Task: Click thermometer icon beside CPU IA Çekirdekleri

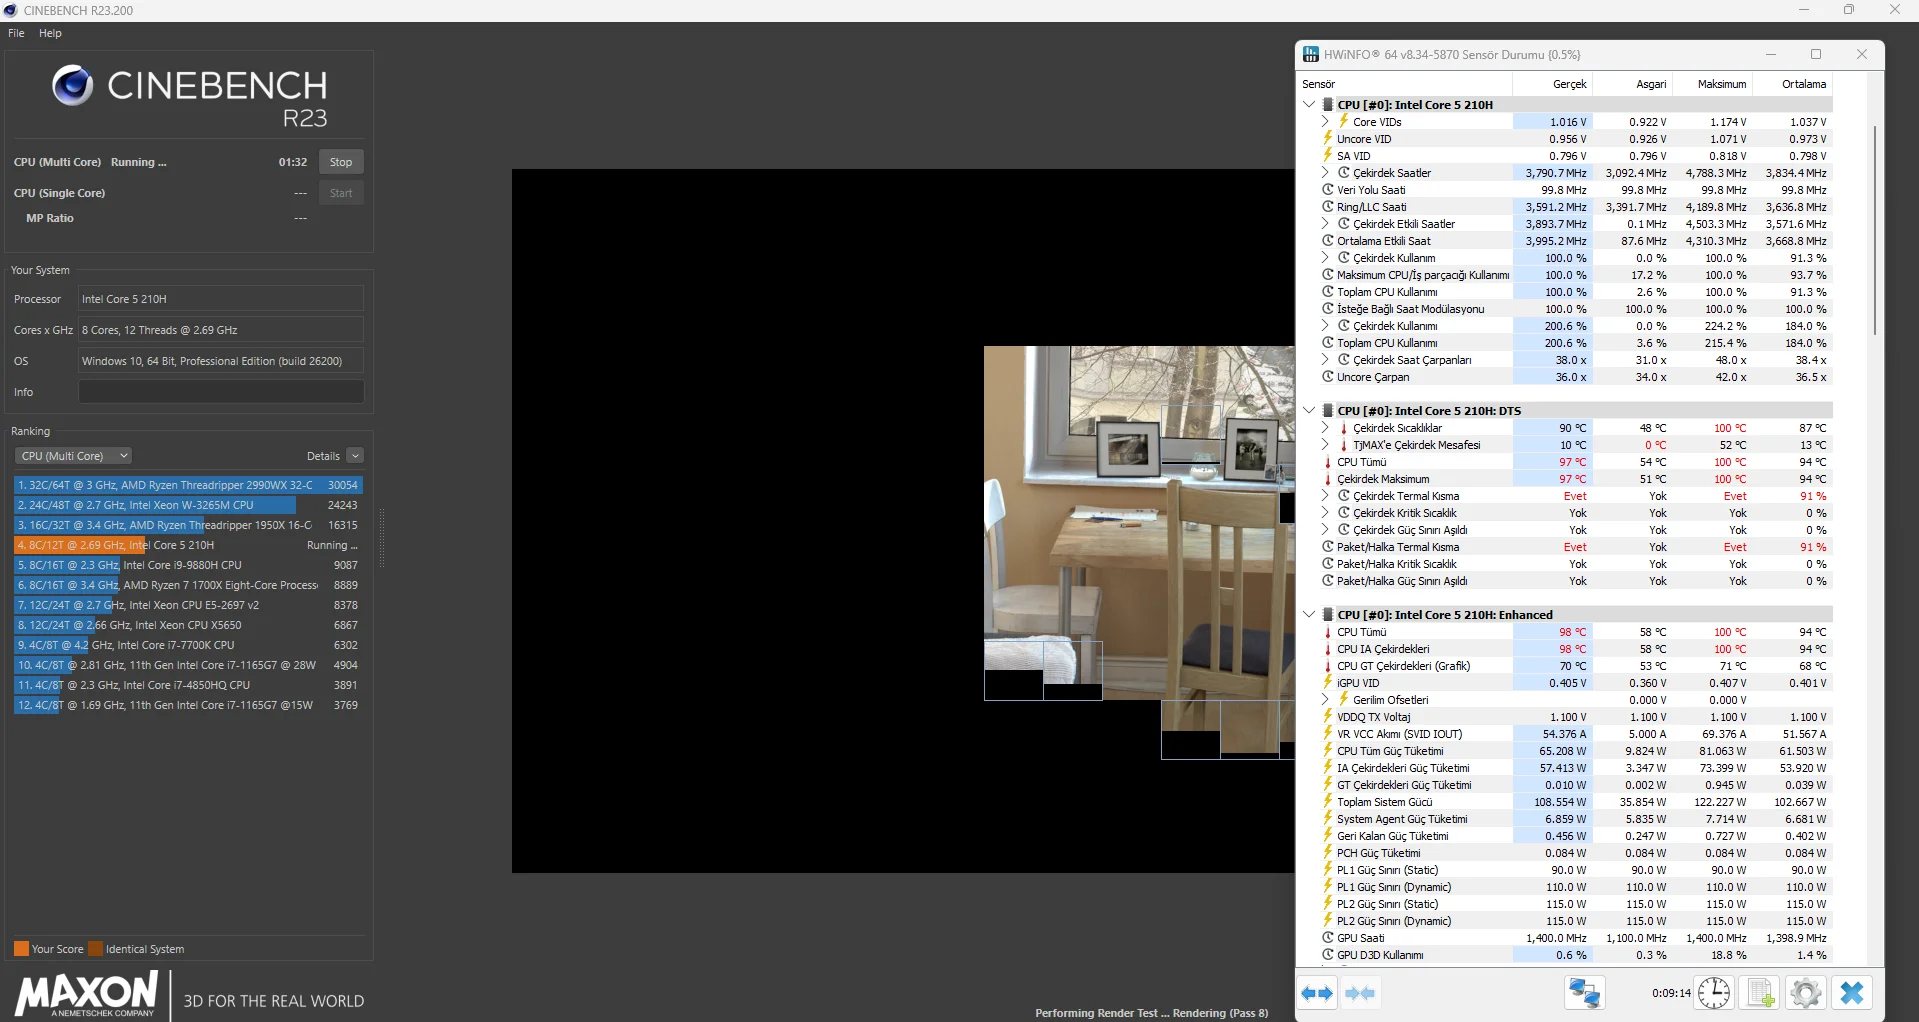Action: click(1328, 649)
